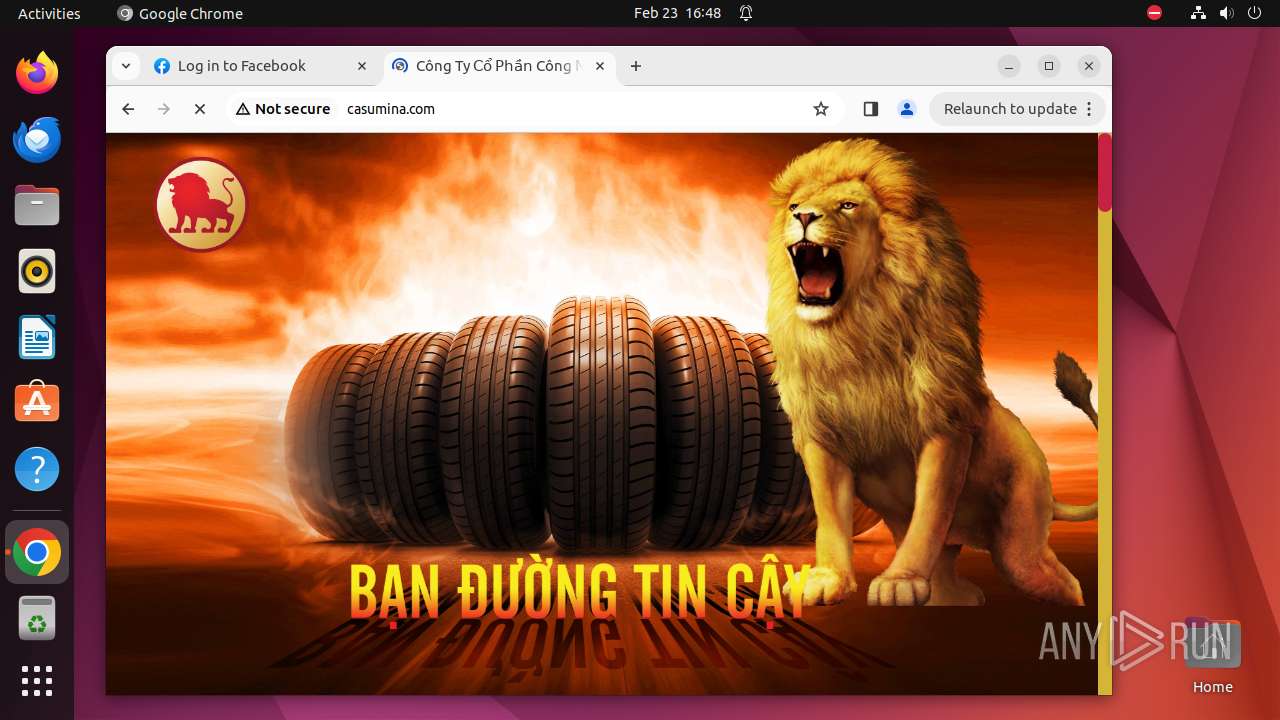Click the red lion Casumina logo

point(201,205)
